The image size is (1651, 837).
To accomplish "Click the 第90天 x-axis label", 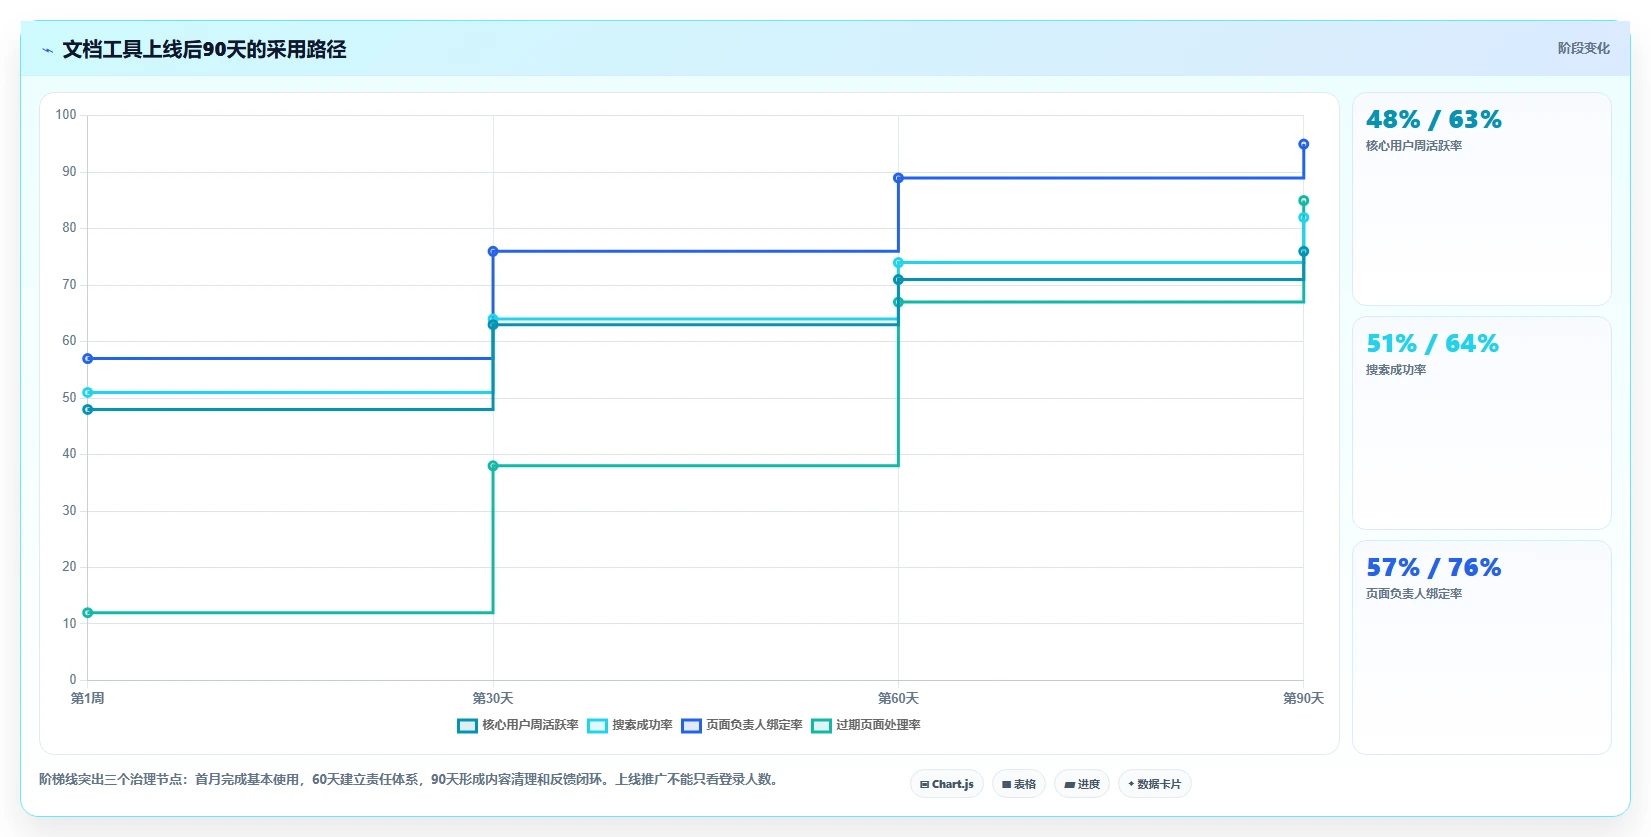I will coord(1303,698).
